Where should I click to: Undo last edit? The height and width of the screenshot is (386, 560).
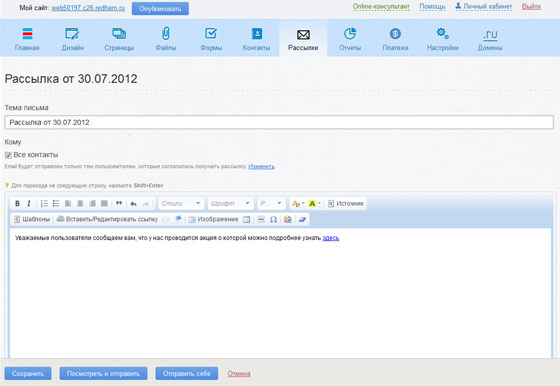coord(134,204)
